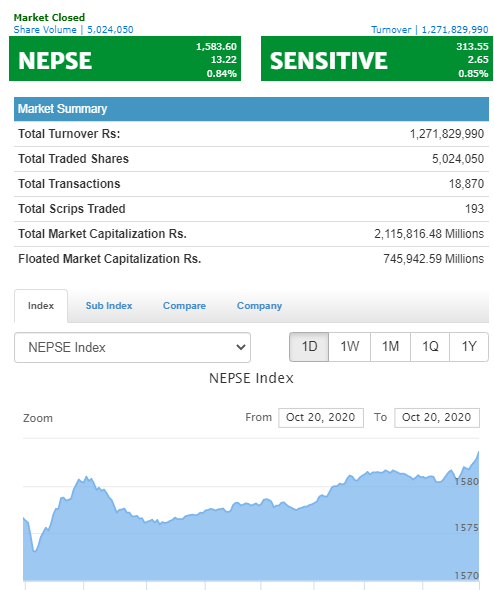Select the 1W time range button
494x590 pixels.
pos(350,347)
